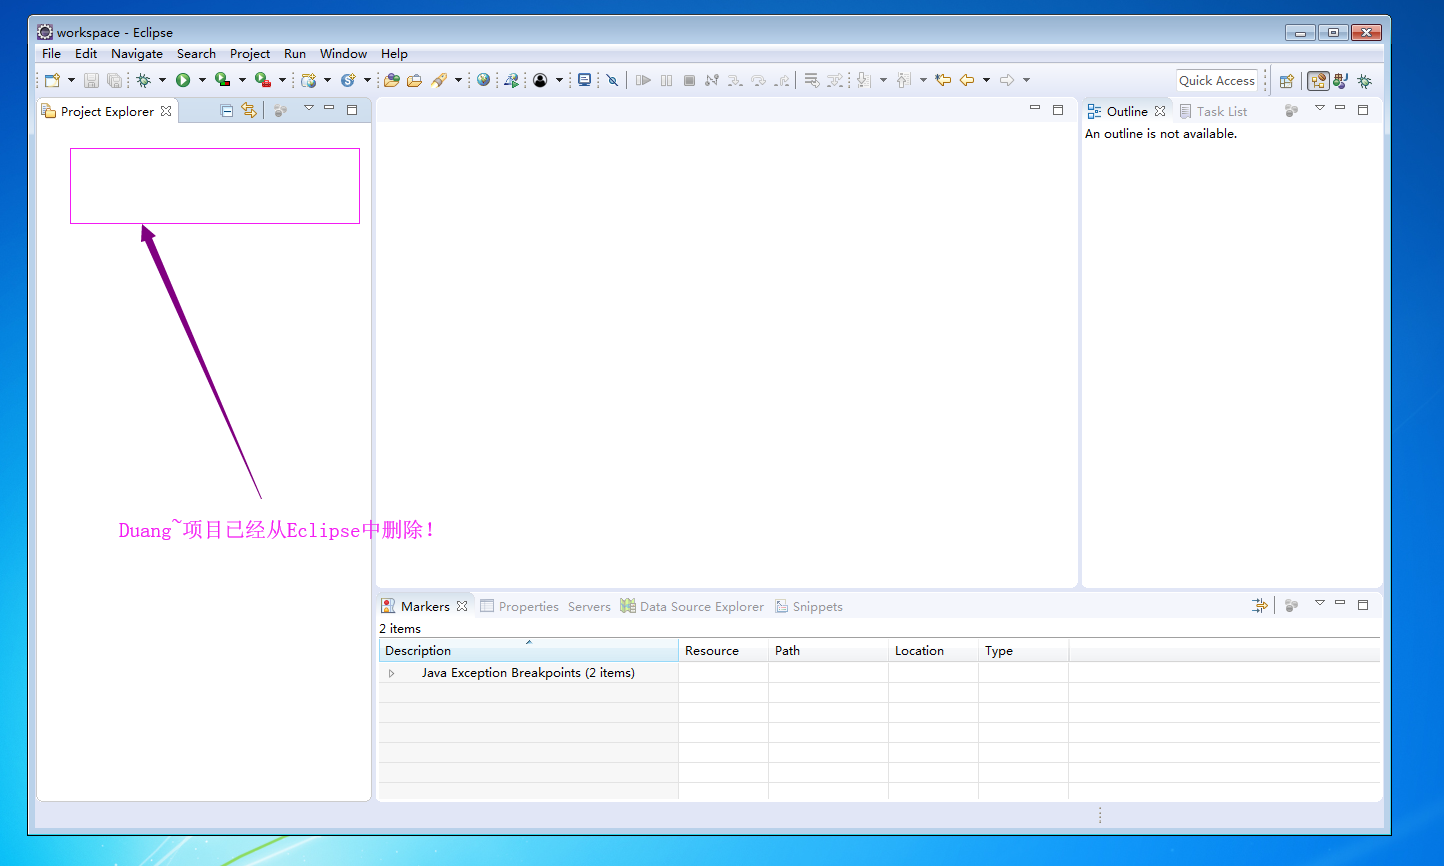Click the Step Return icon

(781, 80)
